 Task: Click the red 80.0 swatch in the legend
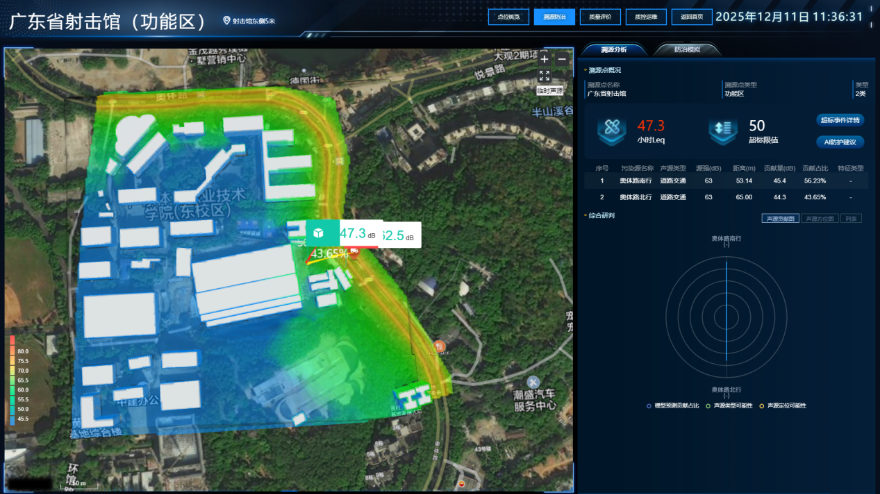click(12, 352)
